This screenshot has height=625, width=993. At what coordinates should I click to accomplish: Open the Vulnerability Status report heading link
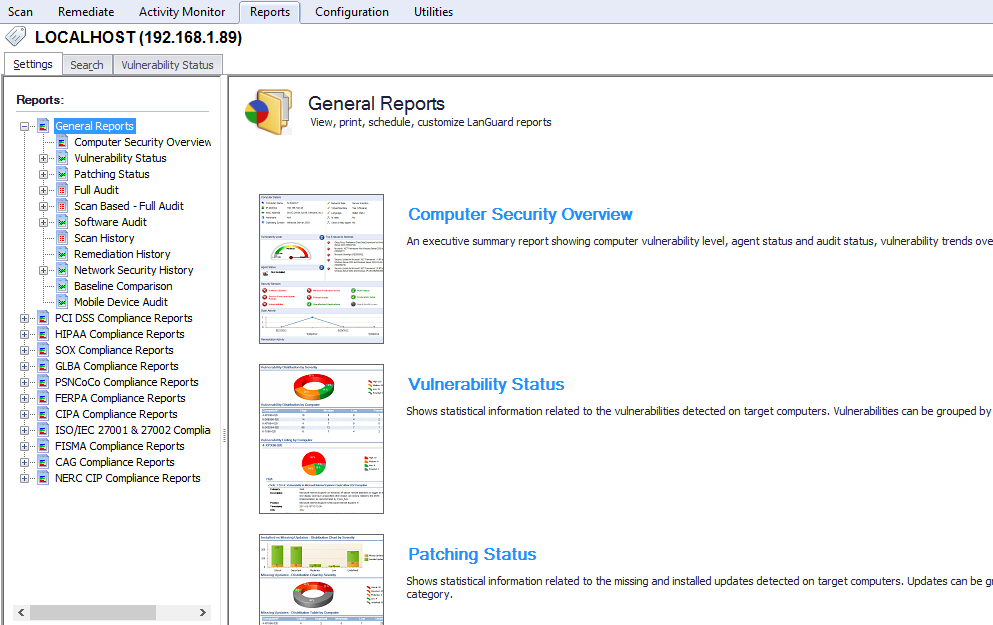coord(486,384)
